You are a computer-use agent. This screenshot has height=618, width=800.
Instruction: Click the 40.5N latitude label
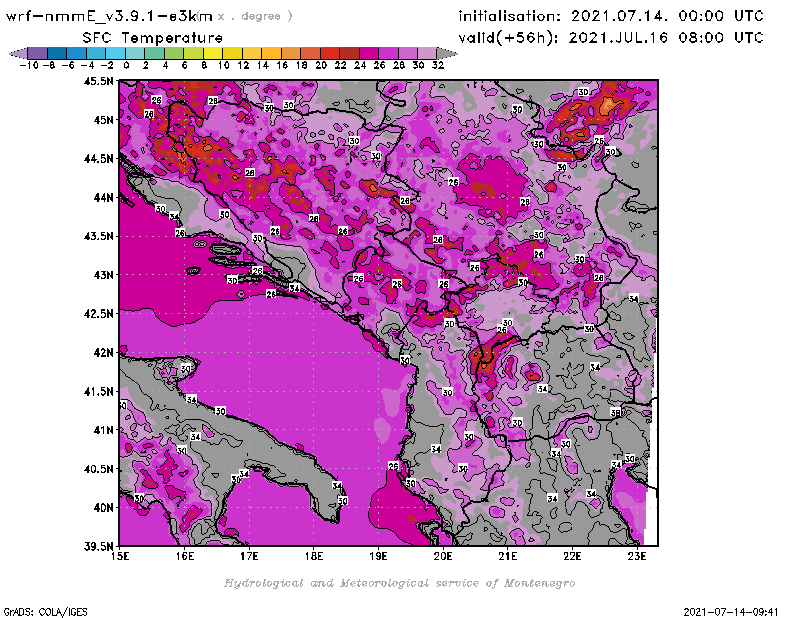(98, 469)
